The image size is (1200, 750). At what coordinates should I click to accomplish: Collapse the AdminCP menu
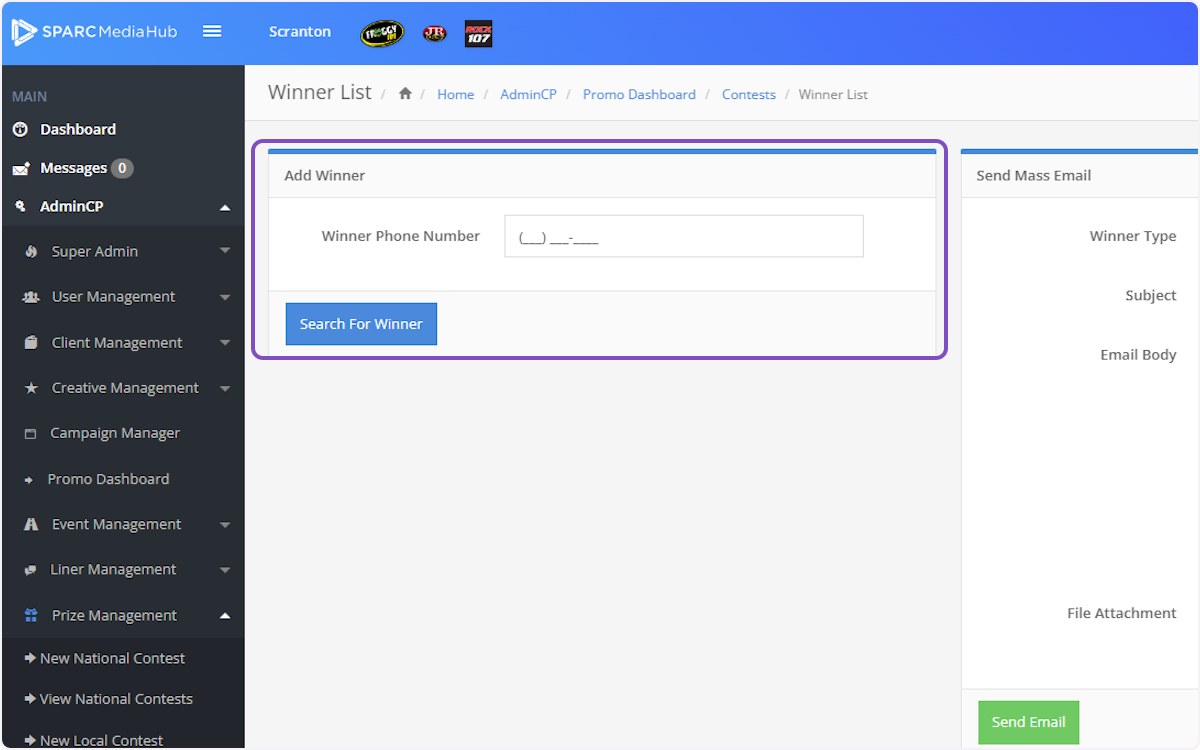[x=224, y=206]
